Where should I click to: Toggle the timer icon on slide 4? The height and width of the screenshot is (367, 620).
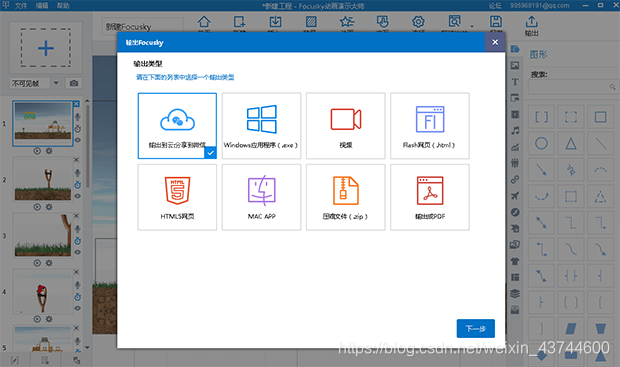[78, 297]
